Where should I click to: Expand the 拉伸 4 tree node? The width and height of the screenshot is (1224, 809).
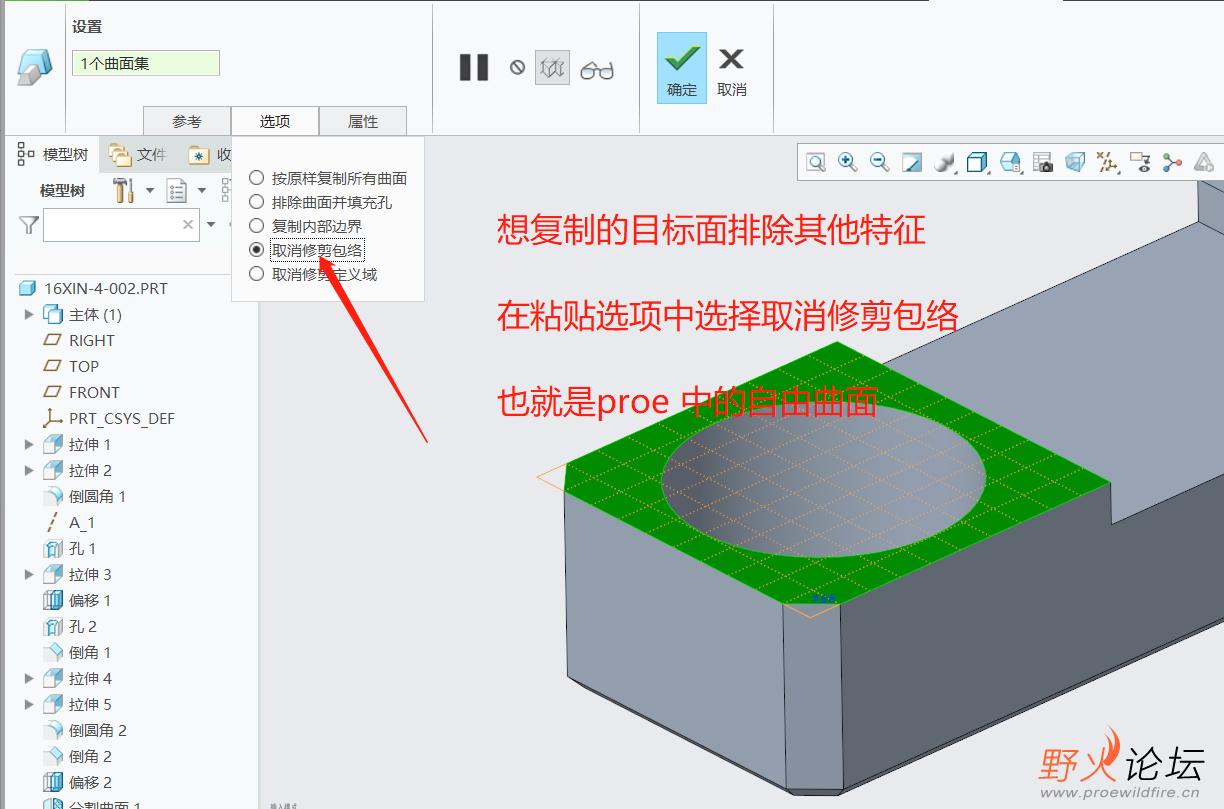coord(29,678)
